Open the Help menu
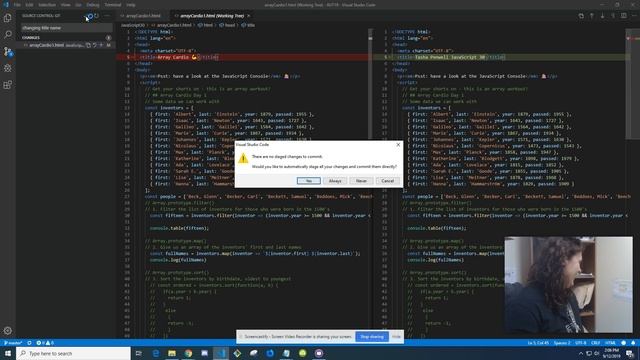 [131, 5]
